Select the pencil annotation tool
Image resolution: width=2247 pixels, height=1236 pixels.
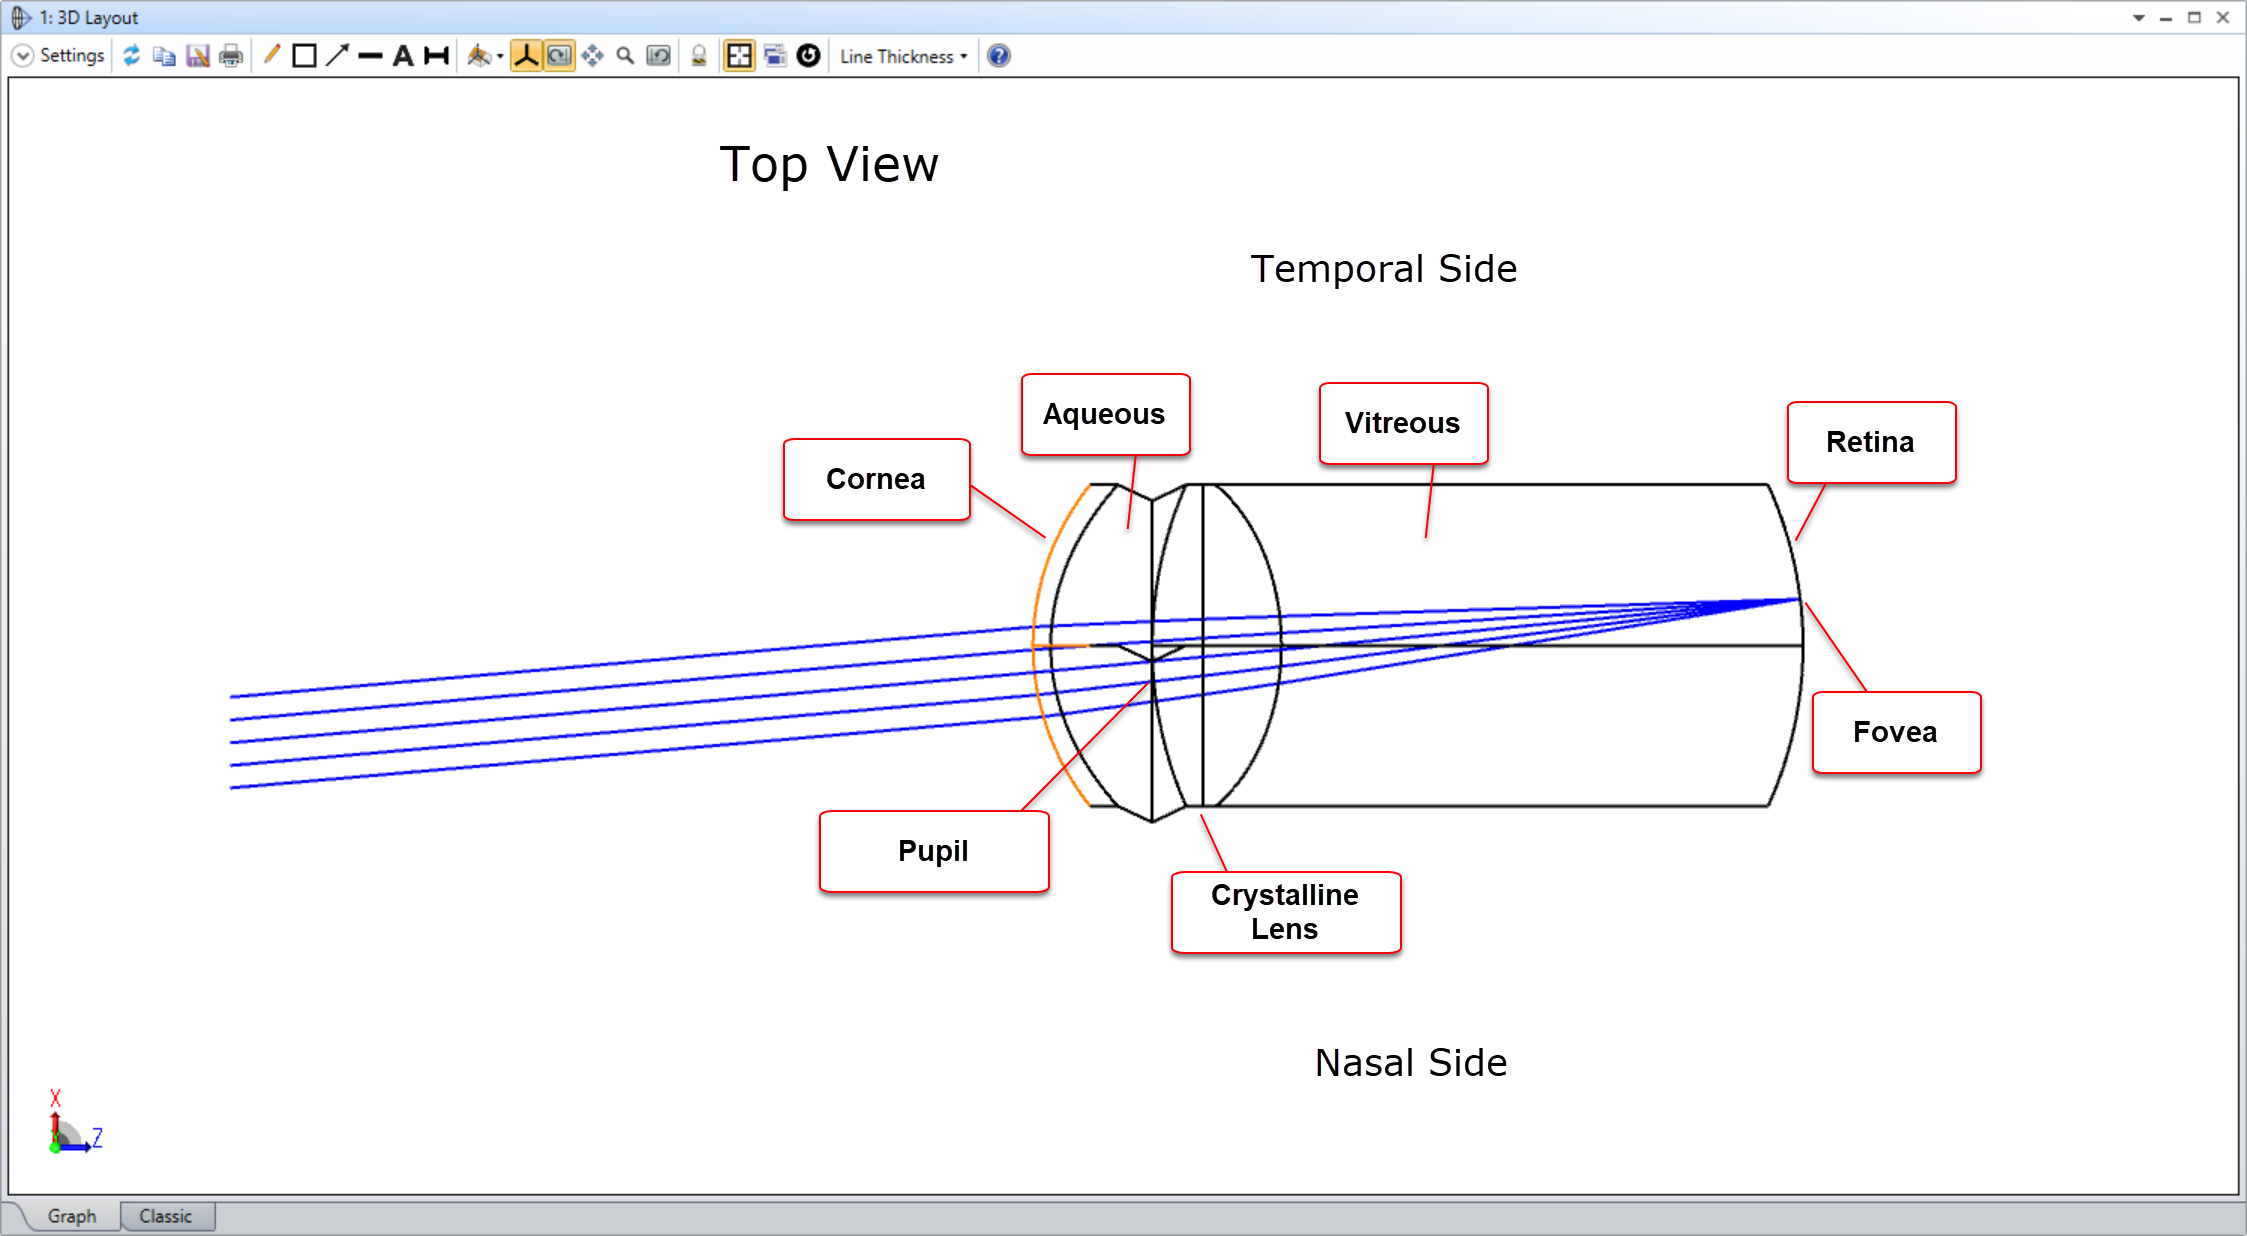272,55
